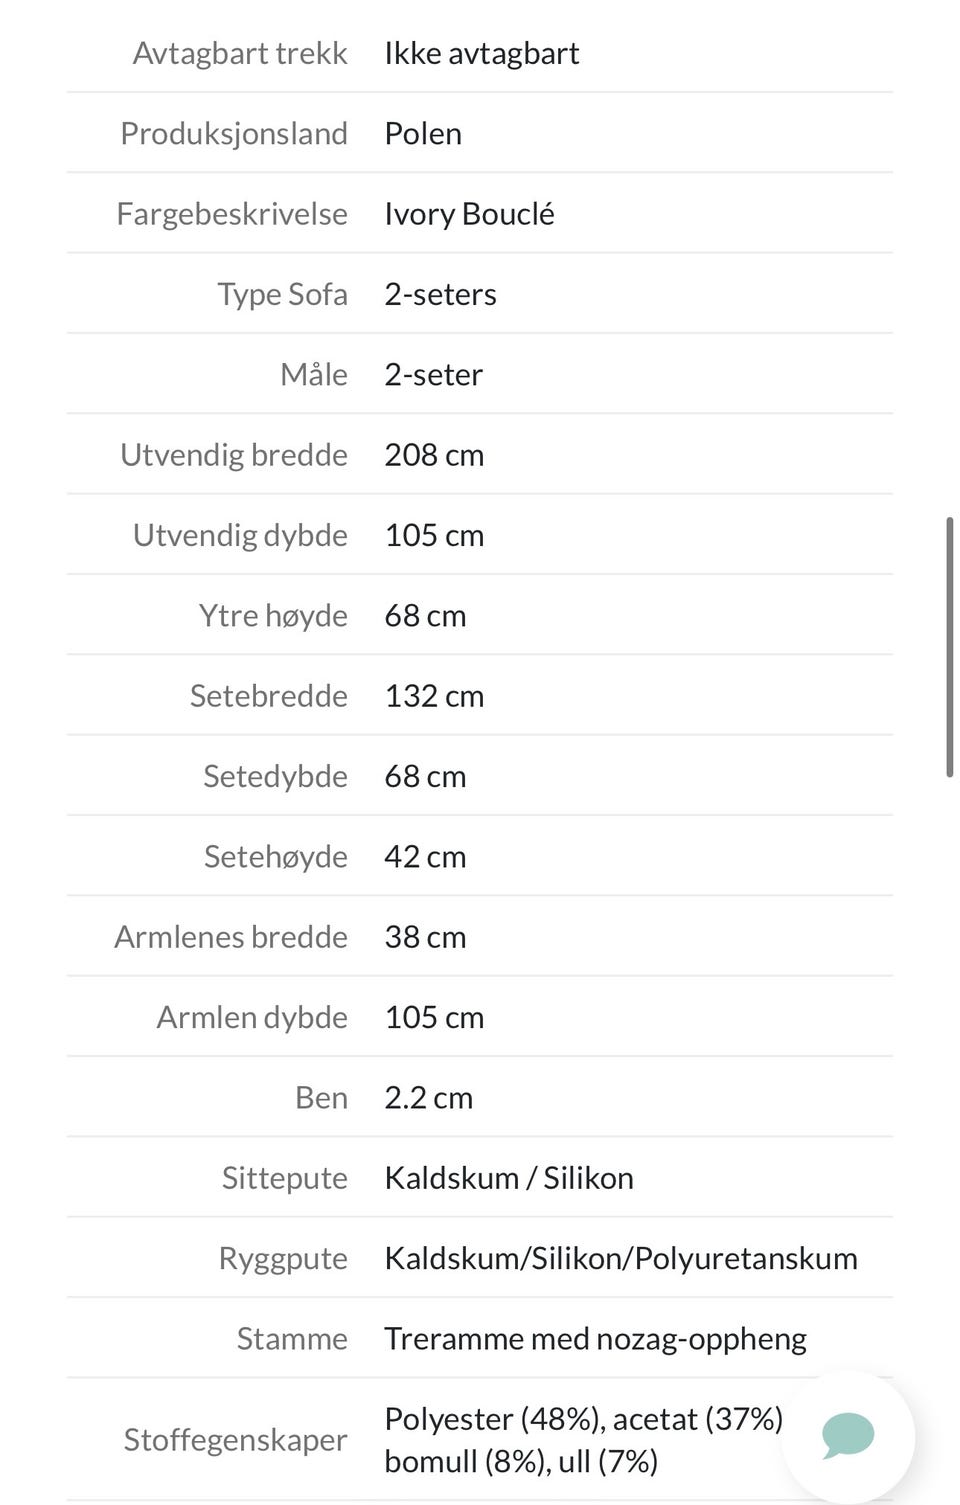The height and width of the screenshot is (1505, 960).
Task: Click the vertical scrollbar thumb
Action: click(949, 646)
